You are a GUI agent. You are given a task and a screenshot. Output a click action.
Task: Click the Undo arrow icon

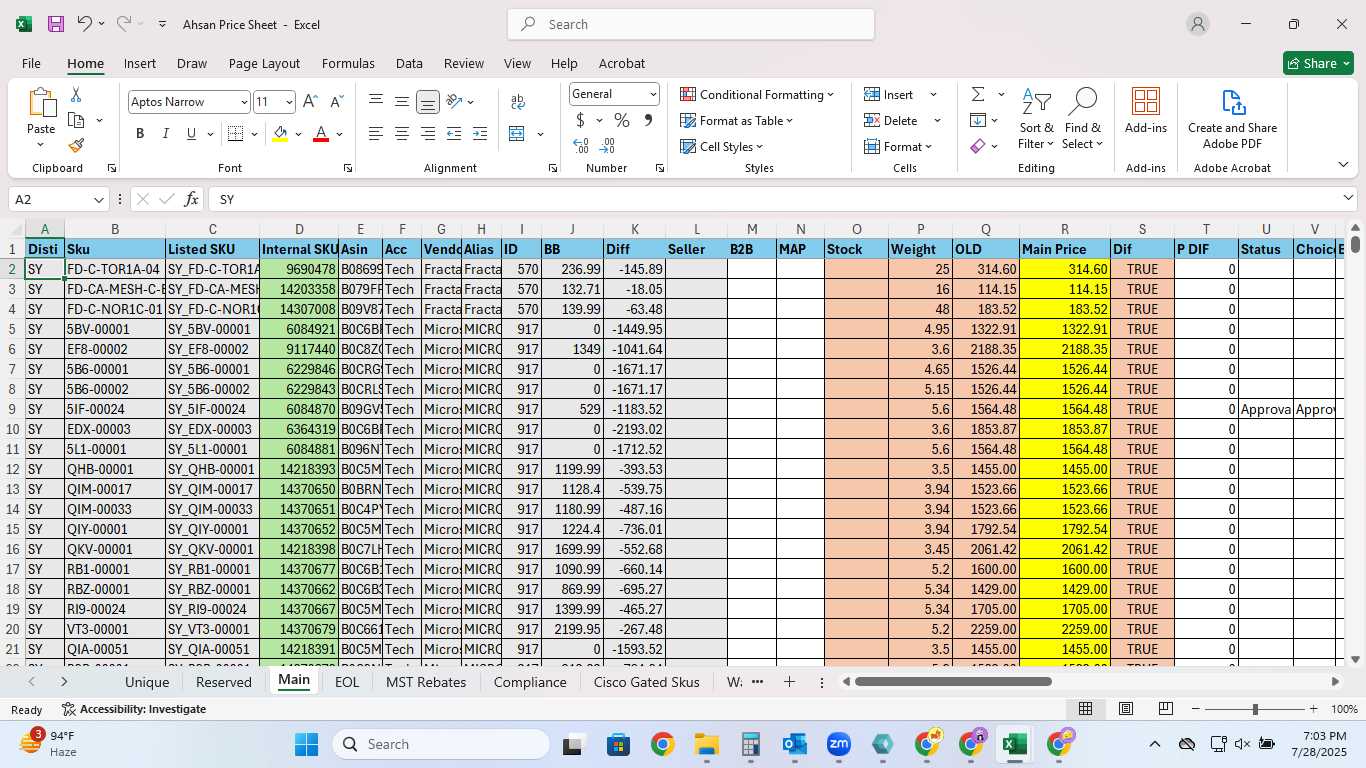tap(85, 24)
